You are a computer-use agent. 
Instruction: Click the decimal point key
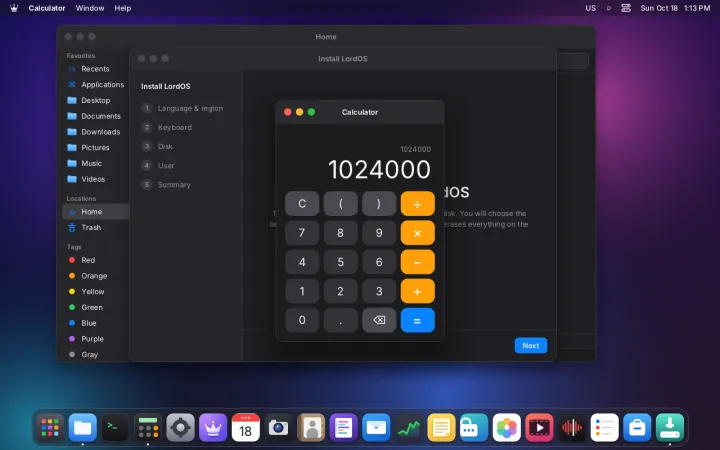pyautogui.click(x=341, y=320)
